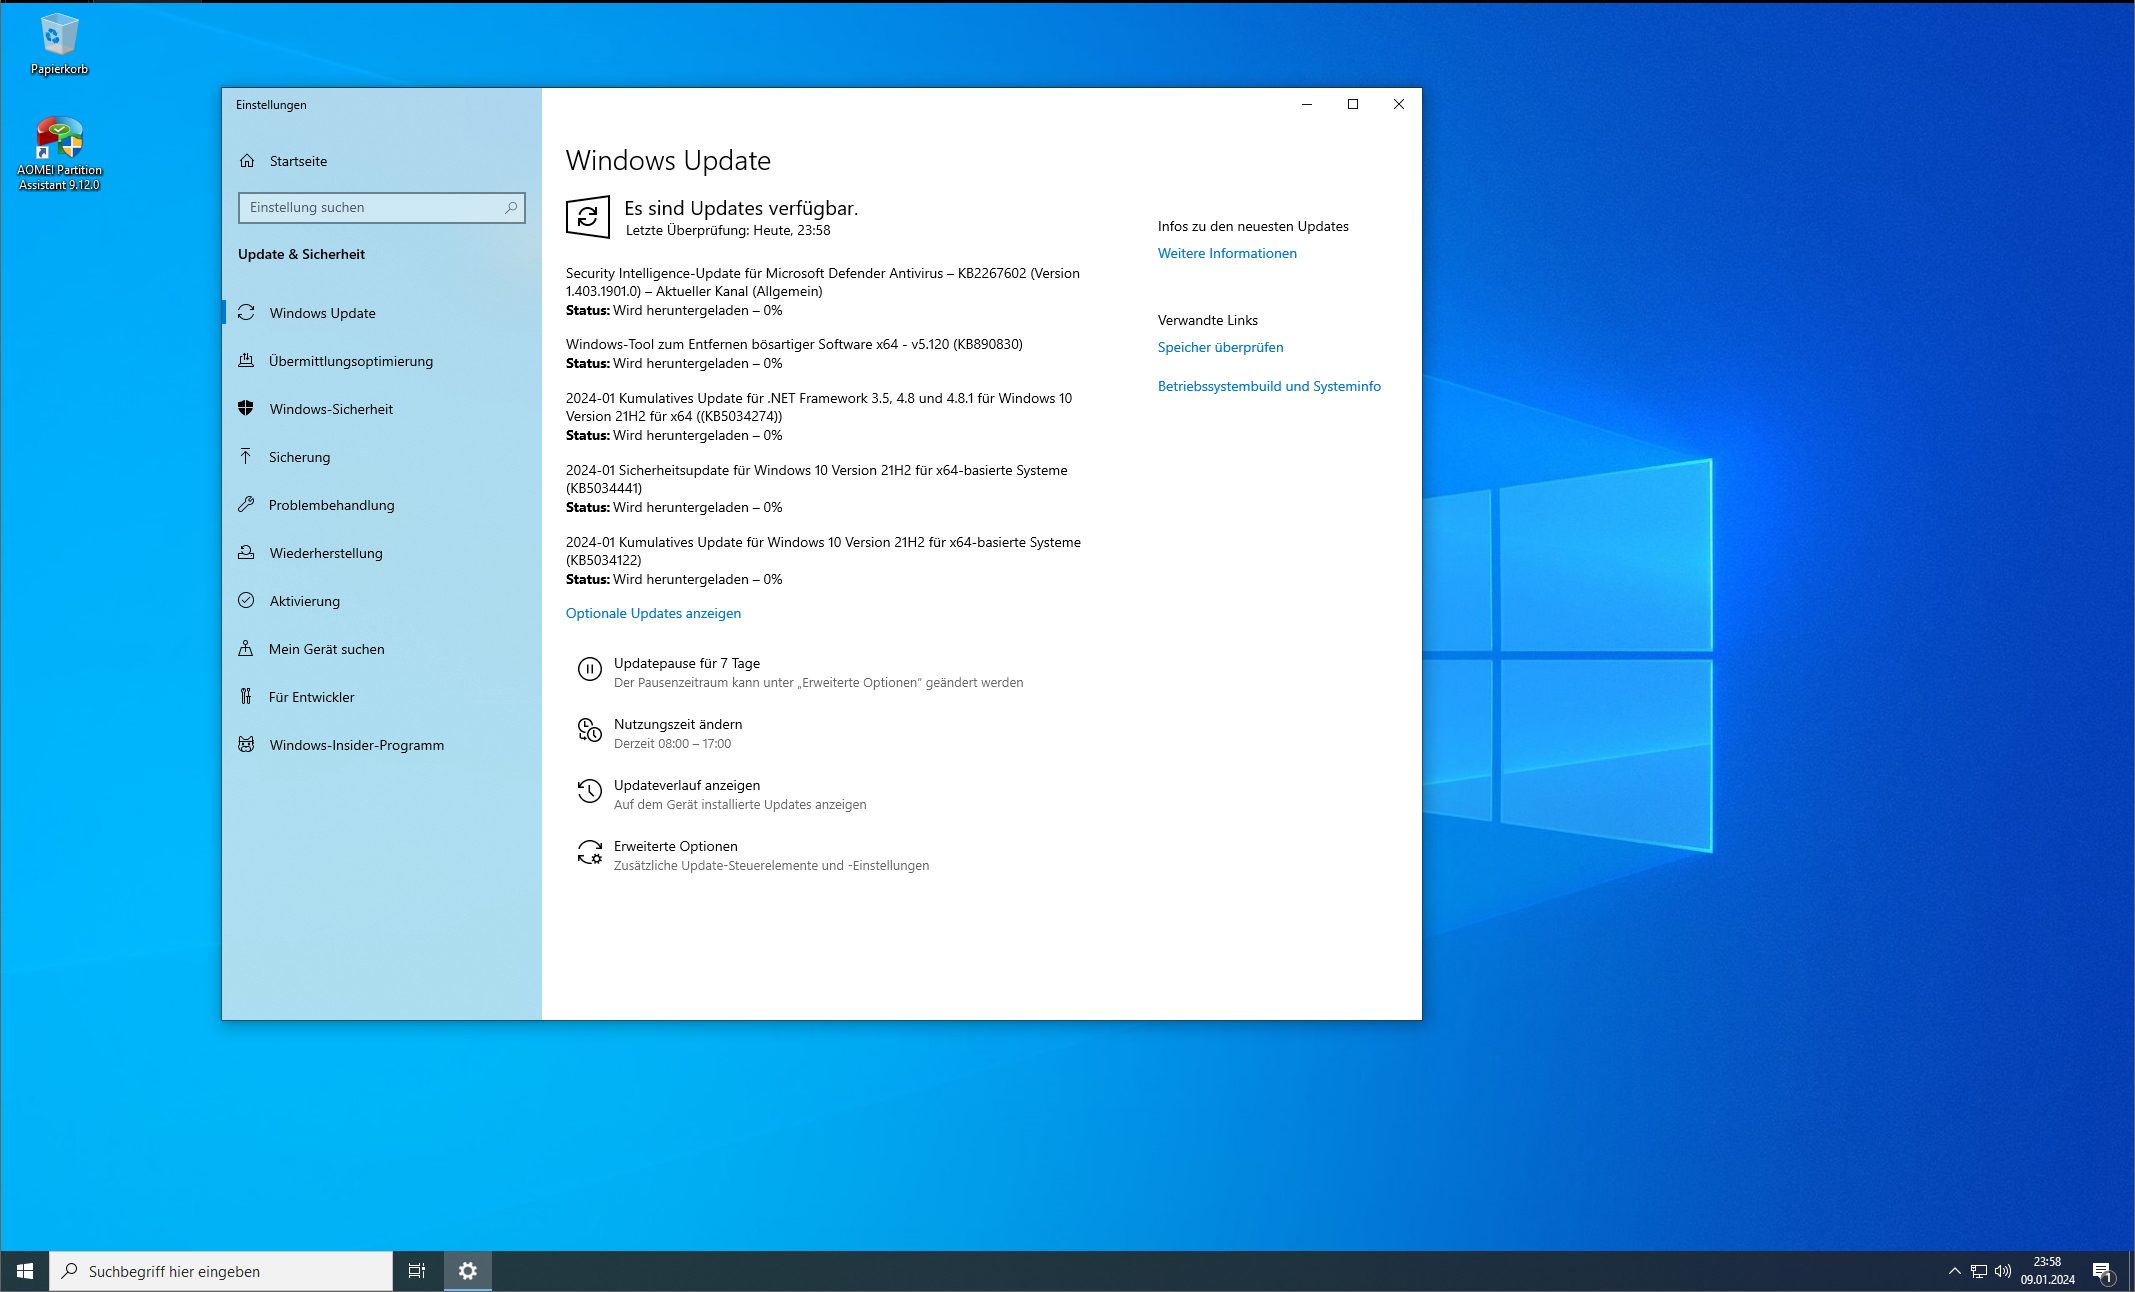Open Weitere Informationen link

[x=1227, y=254]
